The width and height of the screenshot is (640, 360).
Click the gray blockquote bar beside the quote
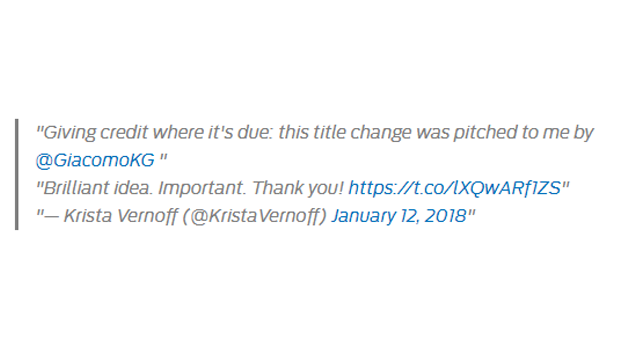pos(17,174)
